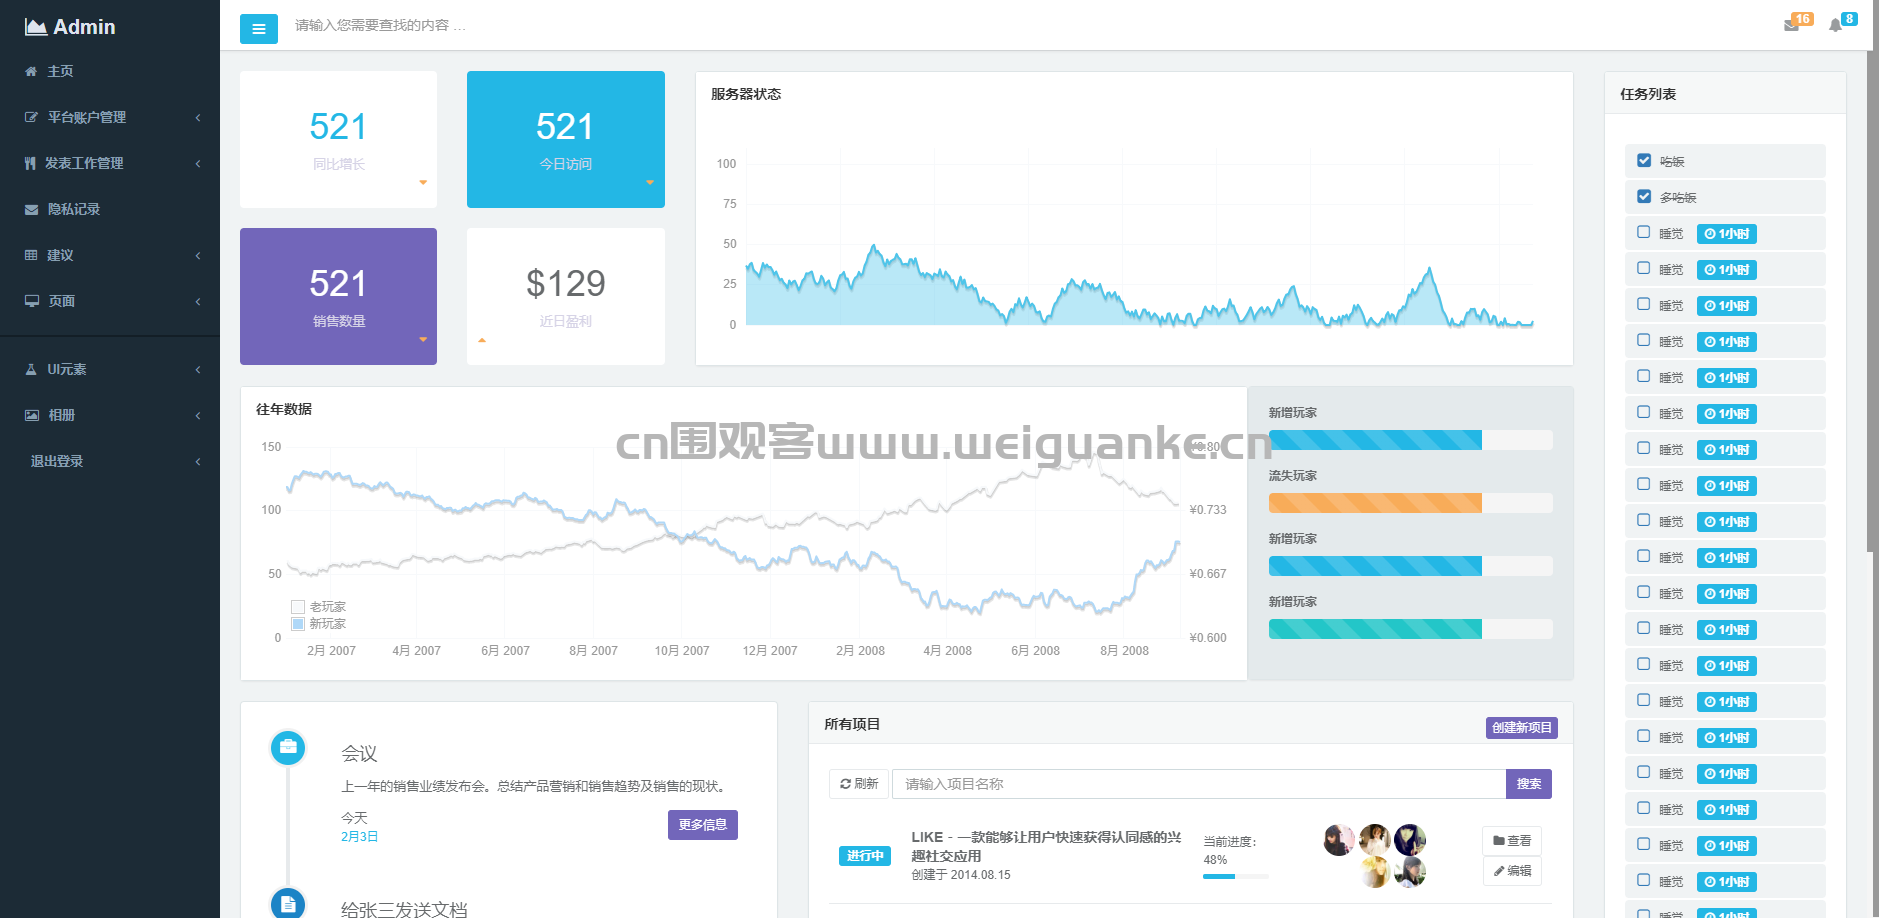
Task: Click the document timeline icon for 给张三发送文档
Action: (x=288, y=904)
